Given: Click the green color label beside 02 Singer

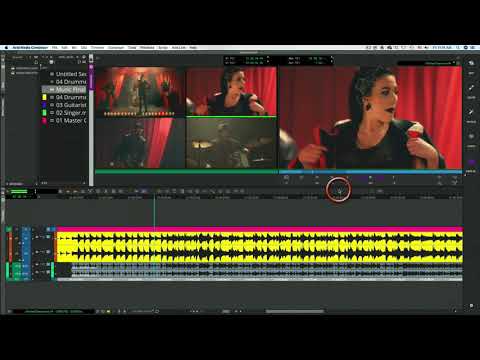Looking at the screenshot, I should pyautogui.click(x=44, y=113).
